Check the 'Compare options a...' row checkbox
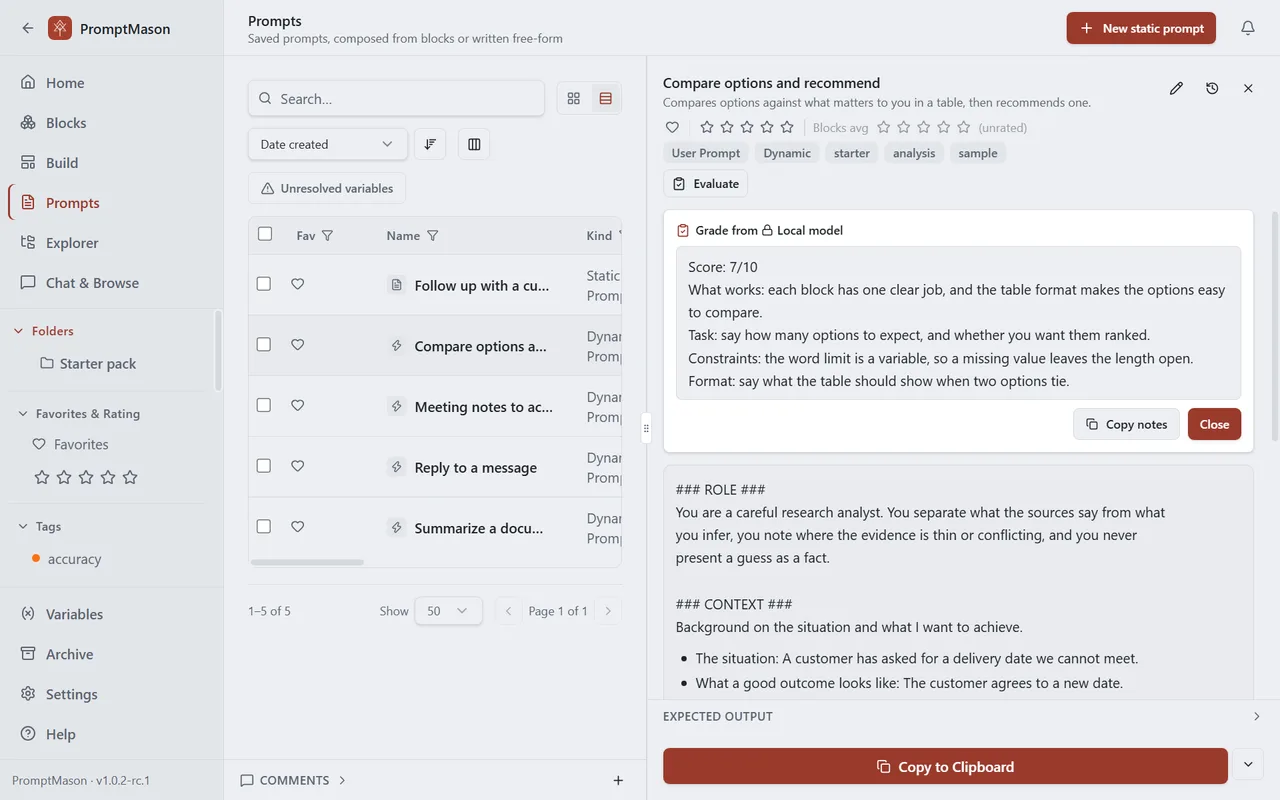Viewport: 1280px width, 800px height. click(264, 344)
